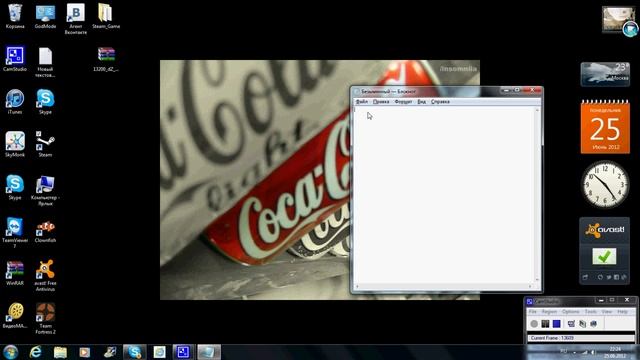Switch to Skype on the taskbar

pos(134,352)
